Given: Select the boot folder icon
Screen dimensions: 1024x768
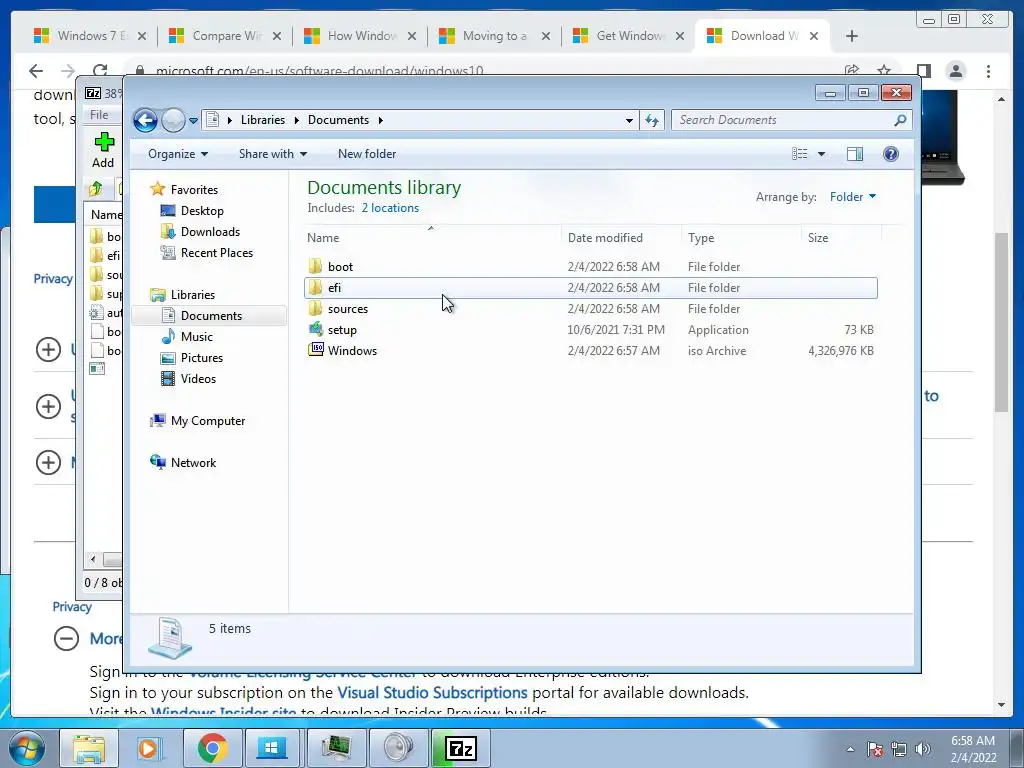Looking at the screenshot, I should tap(315, 266).
